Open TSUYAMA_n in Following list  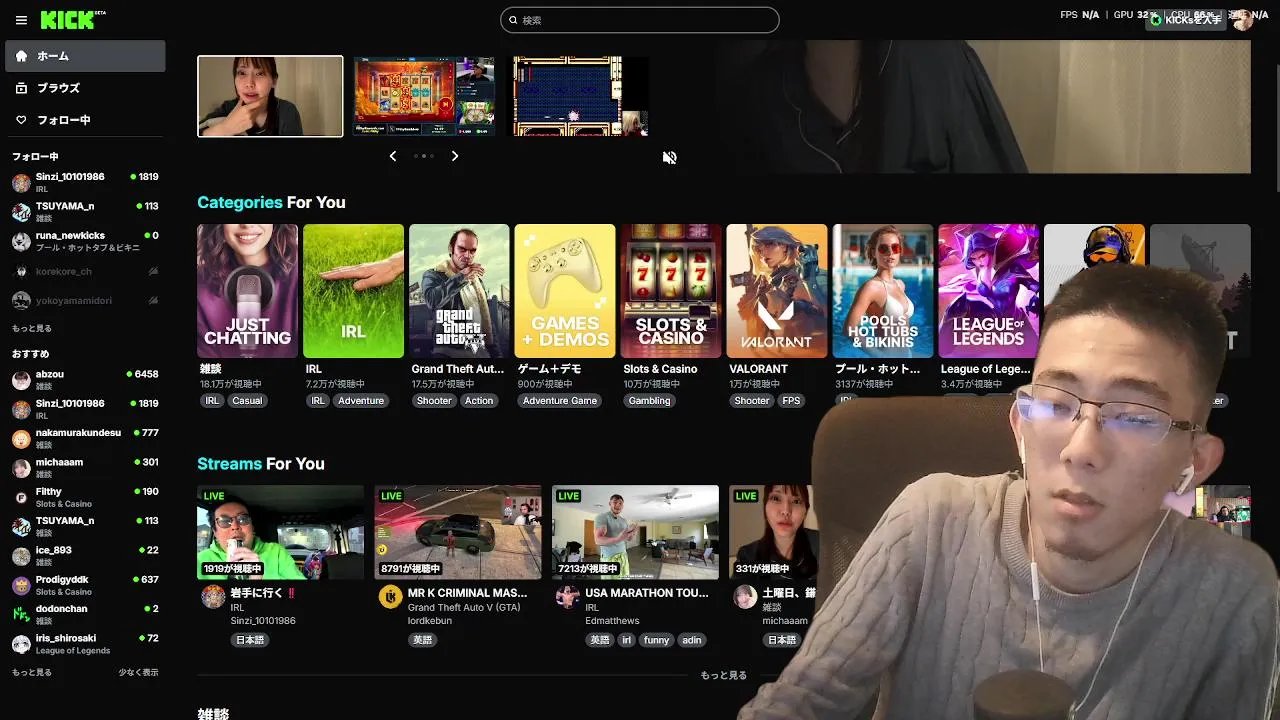coord(85,212)
